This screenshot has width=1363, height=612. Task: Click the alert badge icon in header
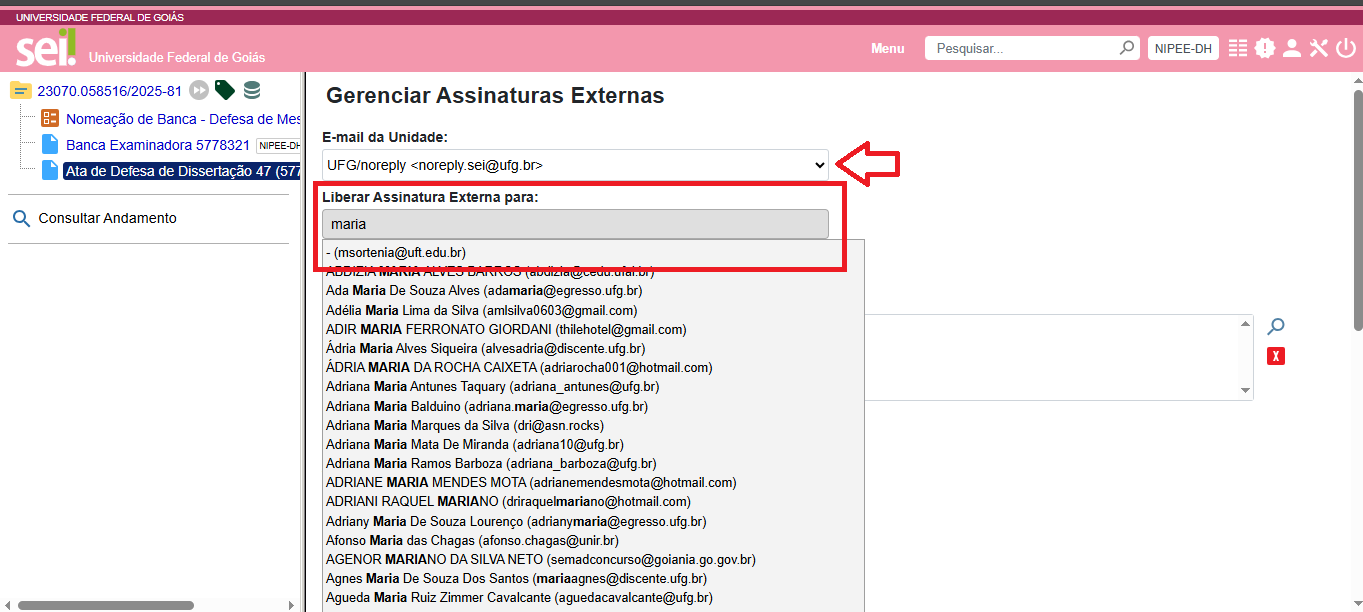(x=1265, y=48)
